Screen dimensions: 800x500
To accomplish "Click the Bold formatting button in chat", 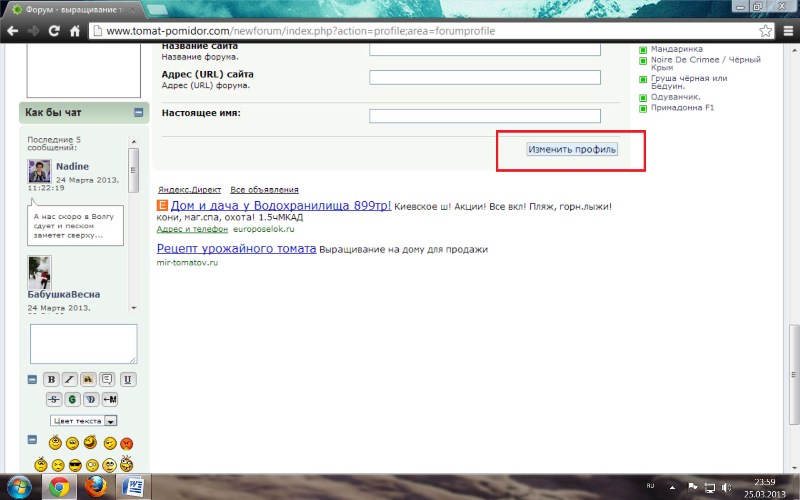I will [52, 380].
